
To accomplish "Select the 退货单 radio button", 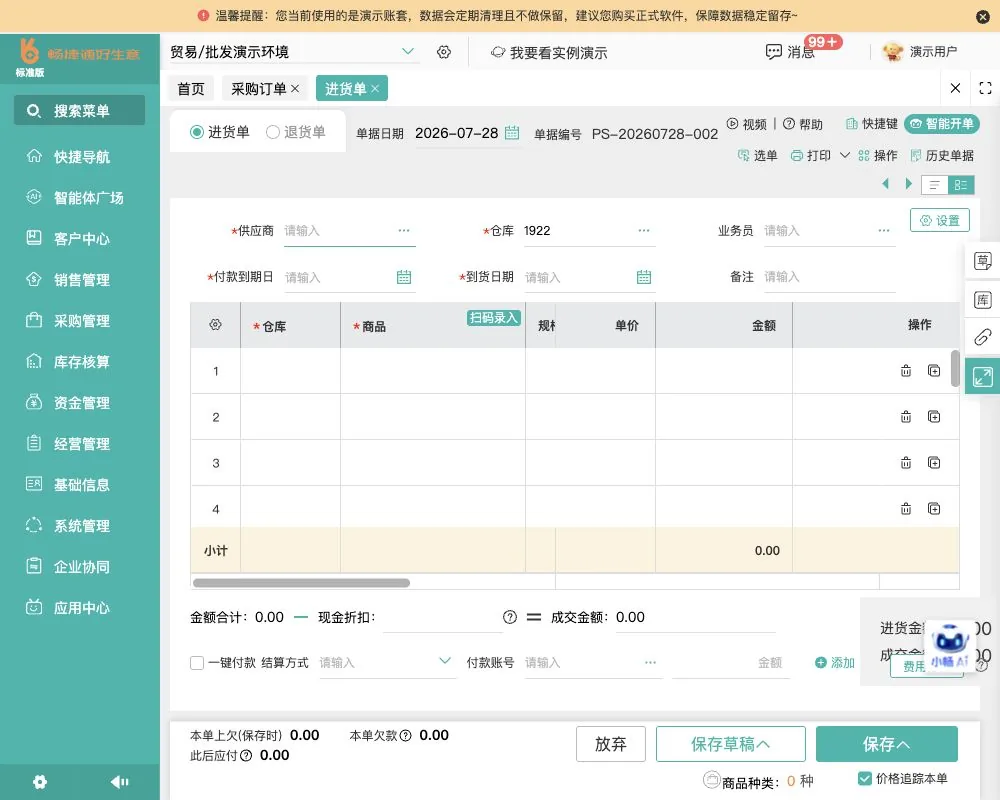I will [x=273, y=132].
